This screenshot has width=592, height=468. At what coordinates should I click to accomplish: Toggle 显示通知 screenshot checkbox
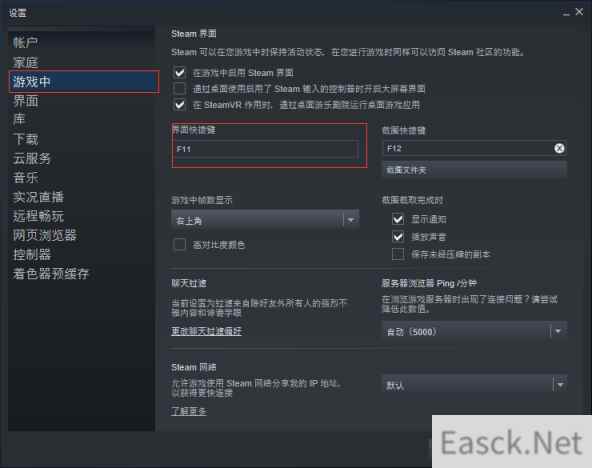click(x=398, y=219)
